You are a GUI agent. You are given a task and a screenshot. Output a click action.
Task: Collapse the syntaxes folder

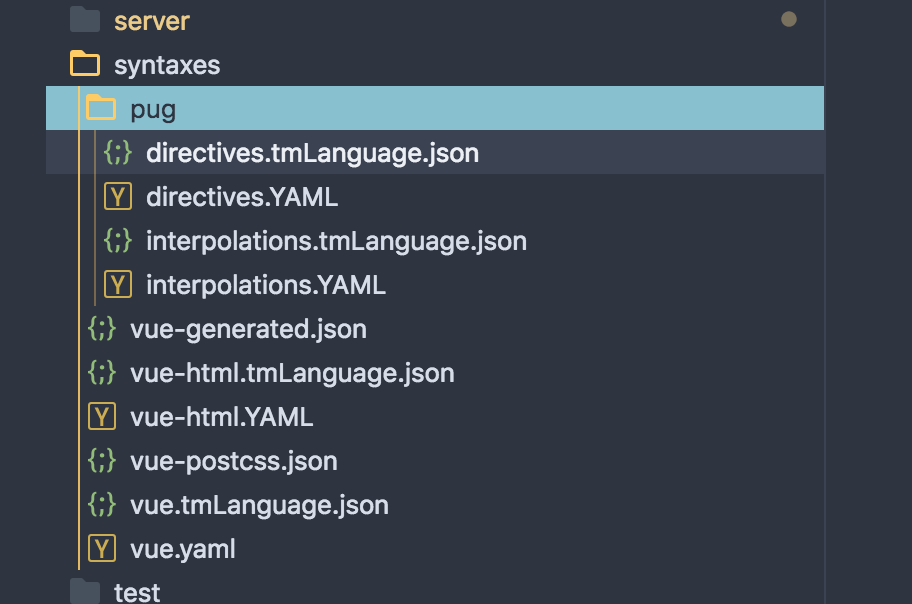[x=85, y=65]
